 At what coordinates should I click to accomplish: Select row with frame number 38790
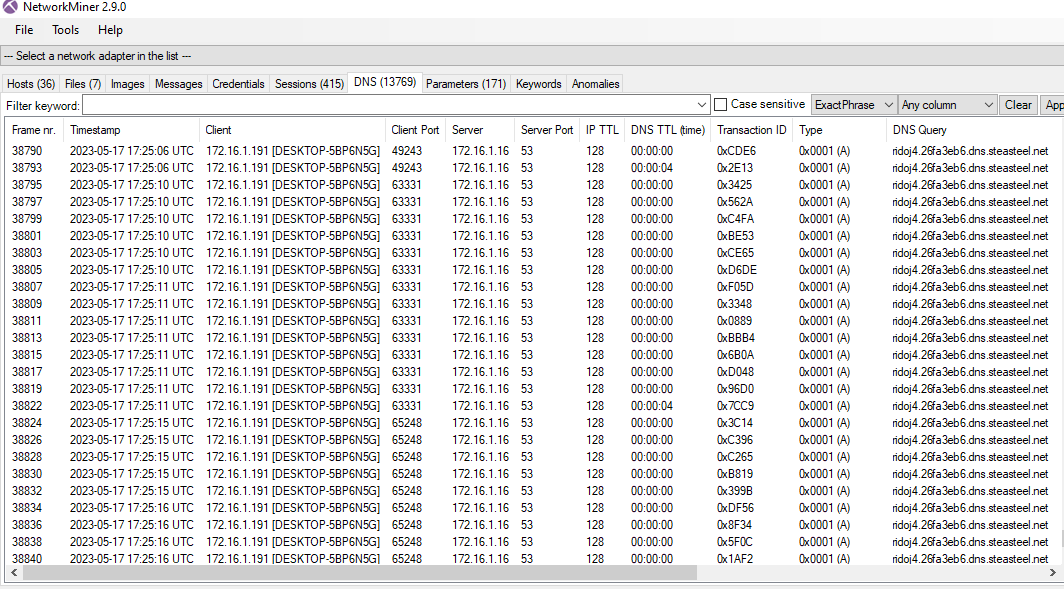(532, 151)
